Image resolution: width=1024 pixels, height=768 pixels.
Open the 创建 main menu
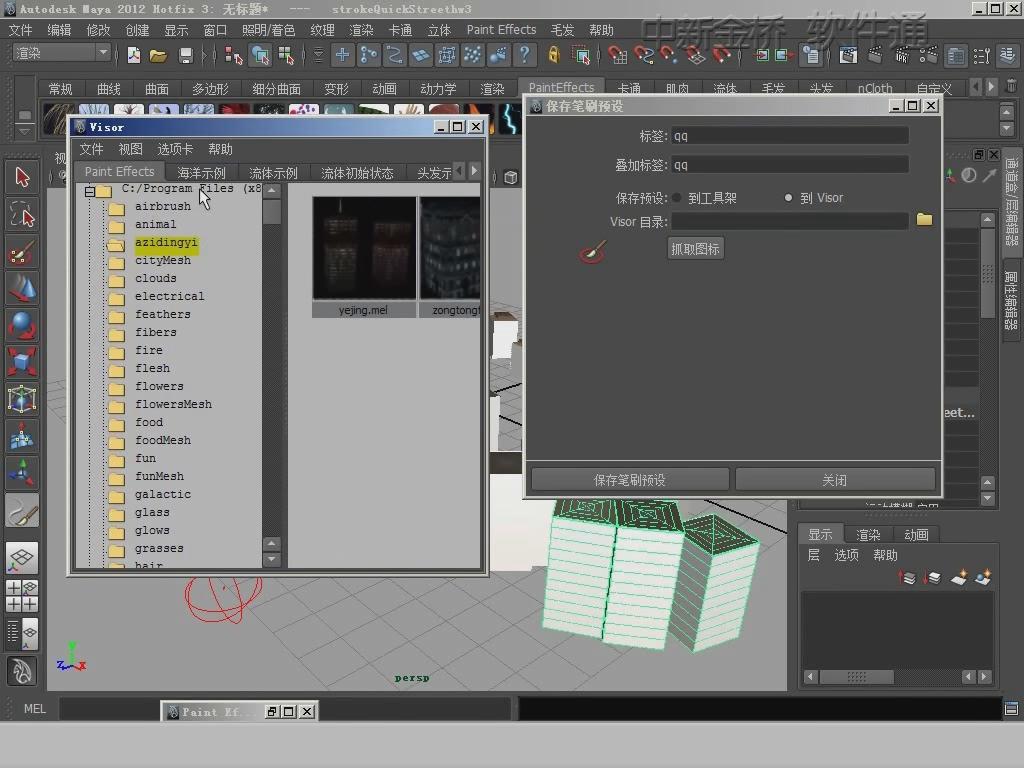pos(137,29)
